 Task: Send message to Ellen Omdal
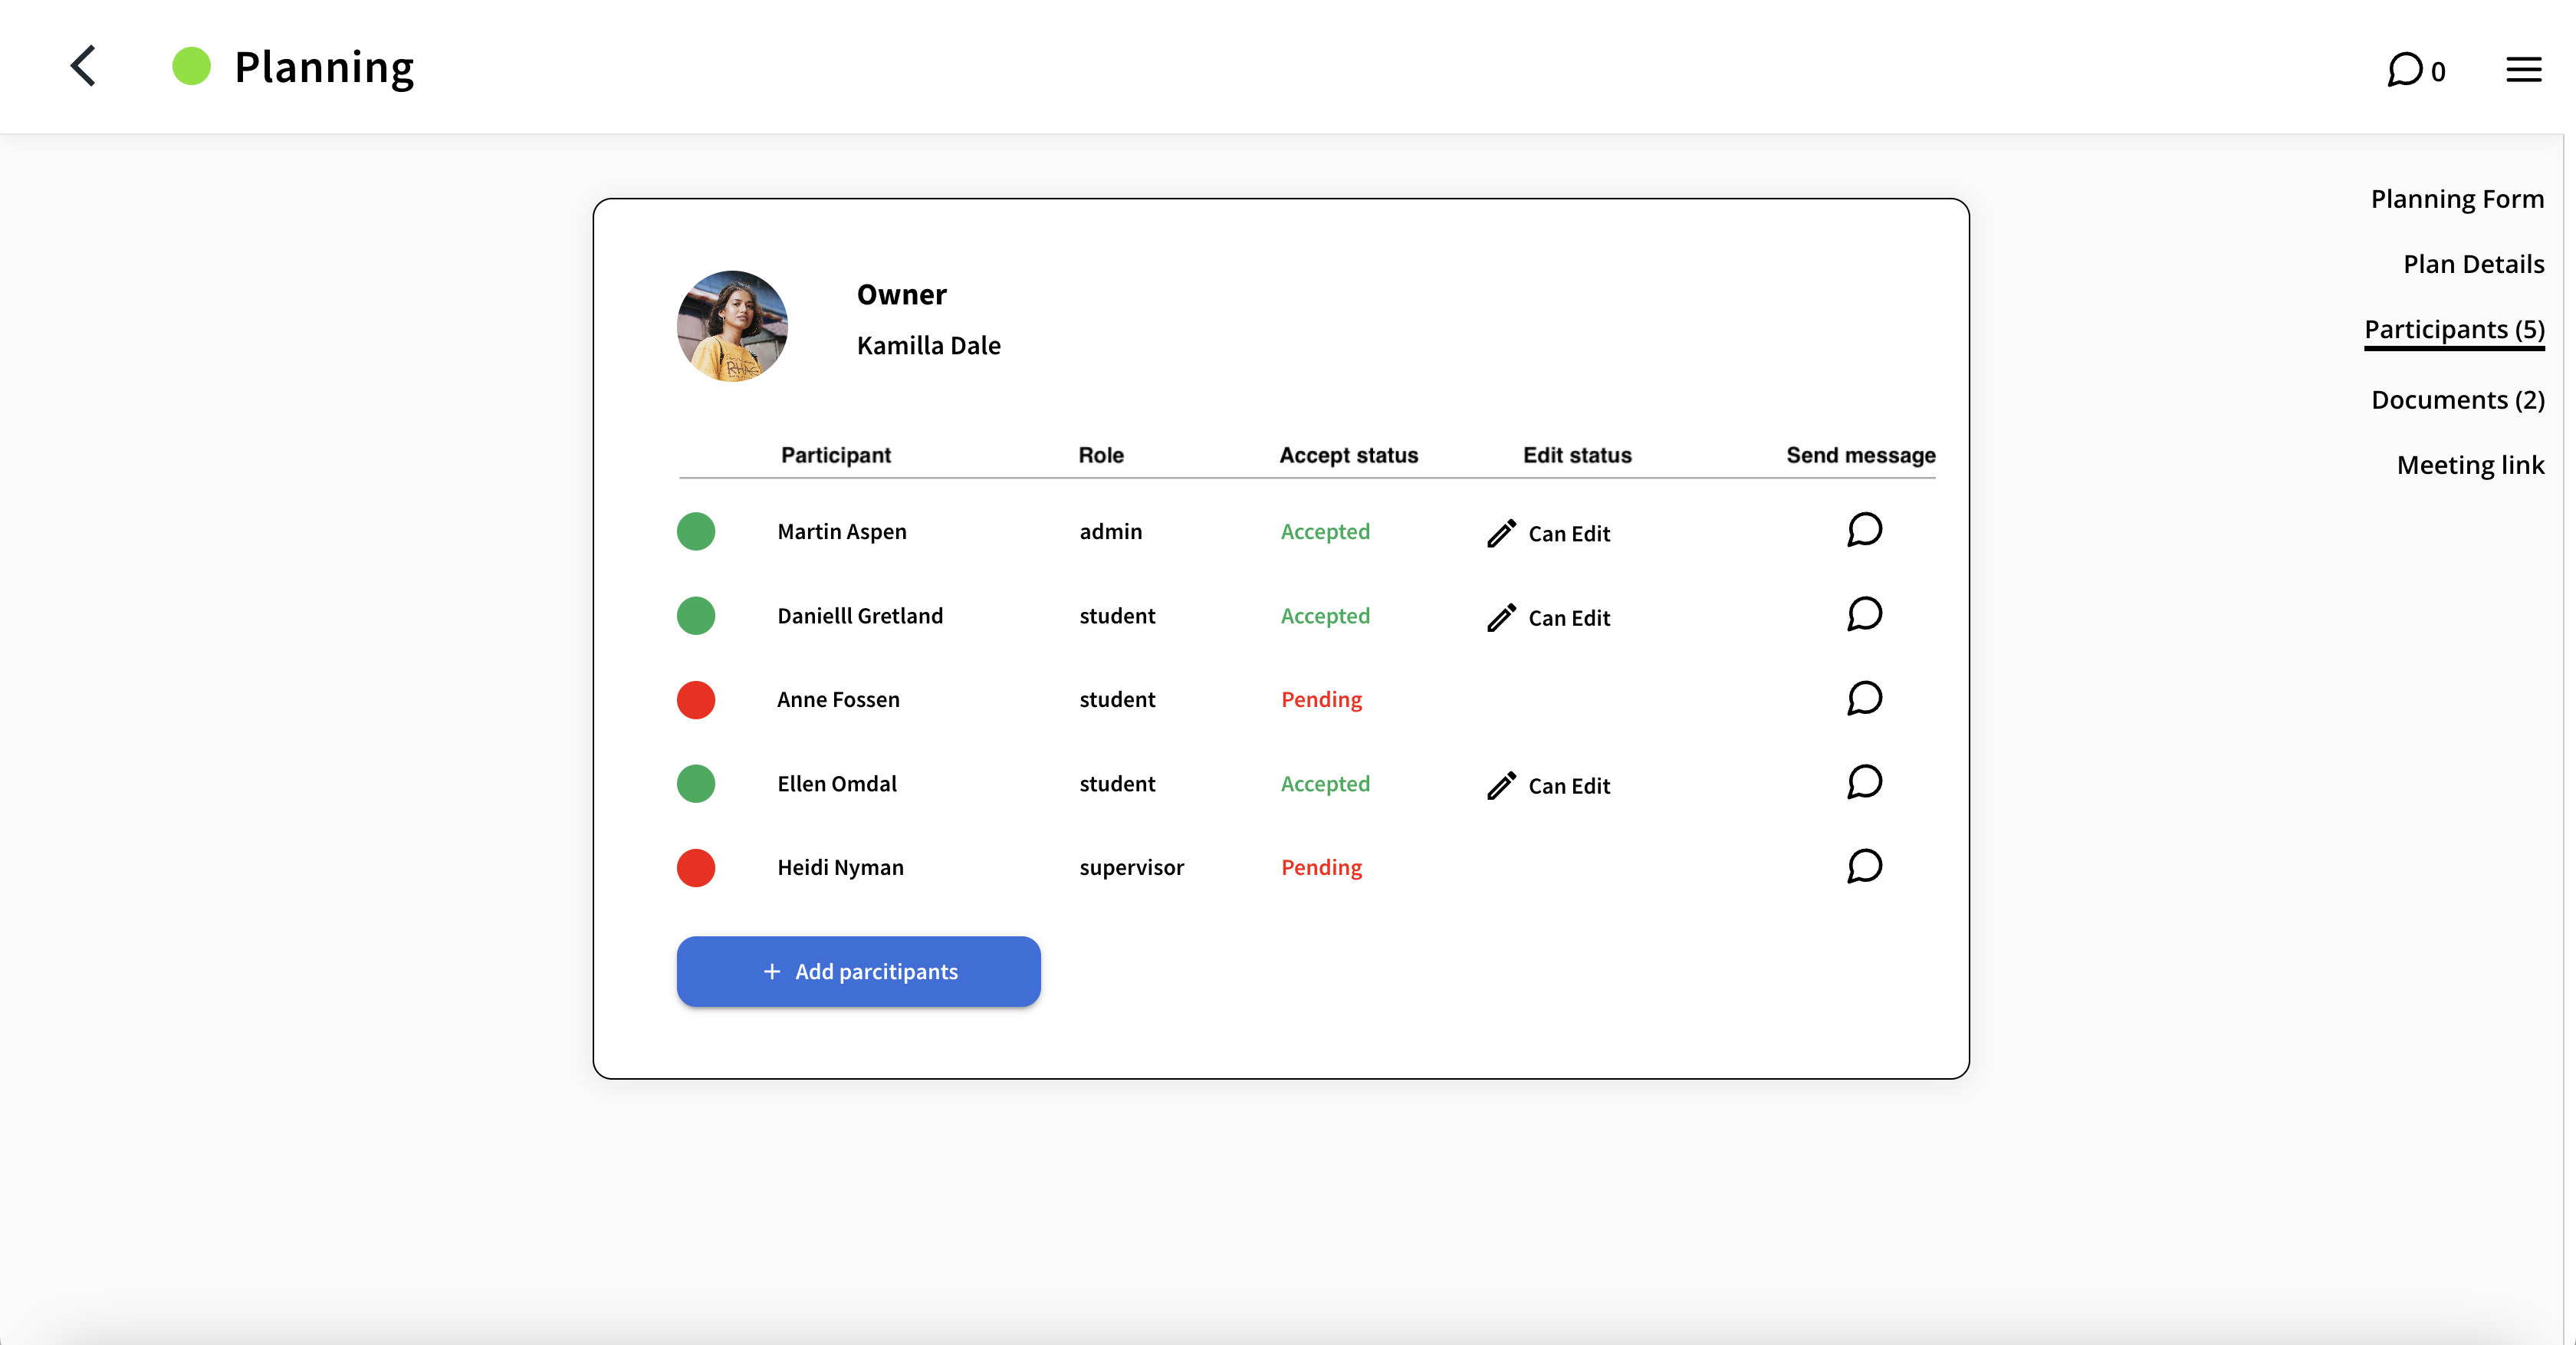[x=1864, y=782]
